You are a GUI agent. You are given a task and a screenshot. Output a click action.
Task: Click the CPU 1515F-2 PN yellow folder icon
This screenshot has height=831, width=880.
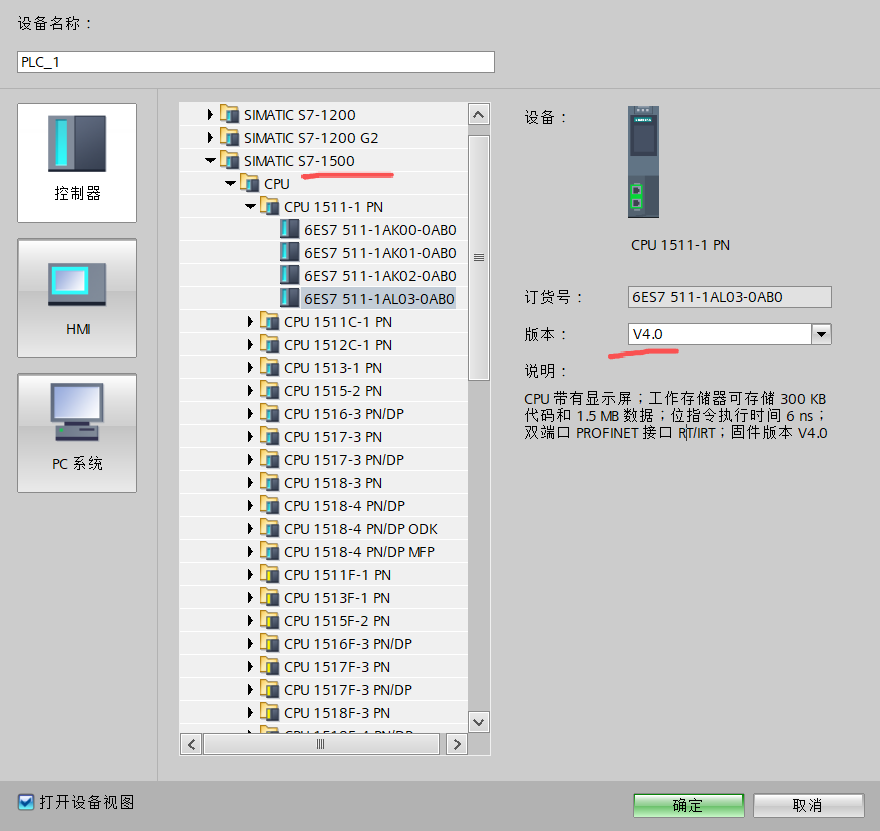pos(269,621)
